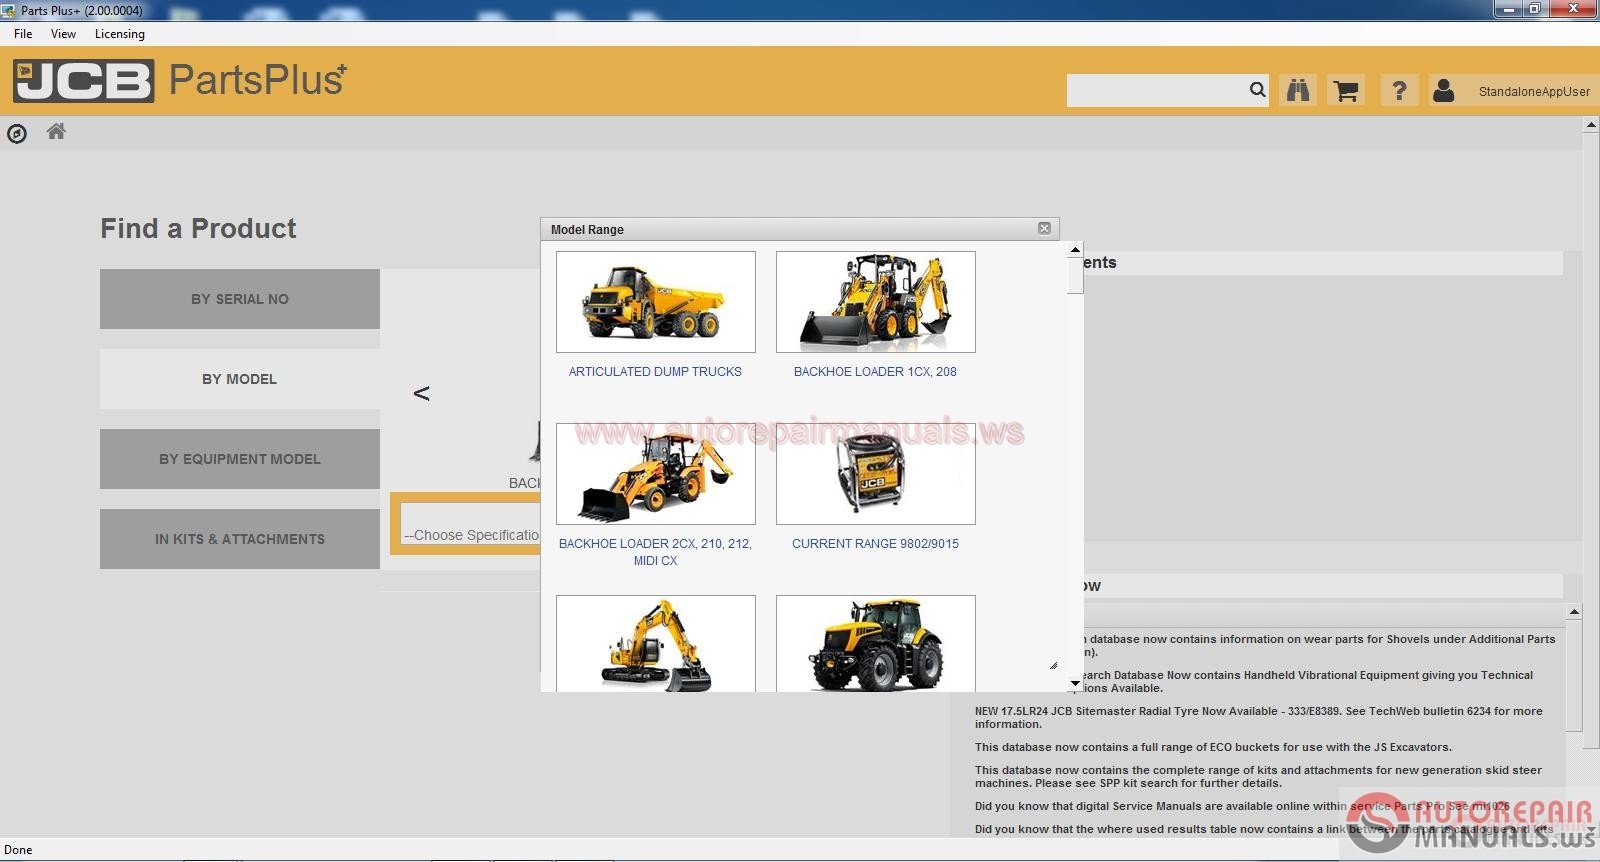Screen dimensions: 1600x862
Task: Select the By Serial No button
Action: tap(240, 299)
